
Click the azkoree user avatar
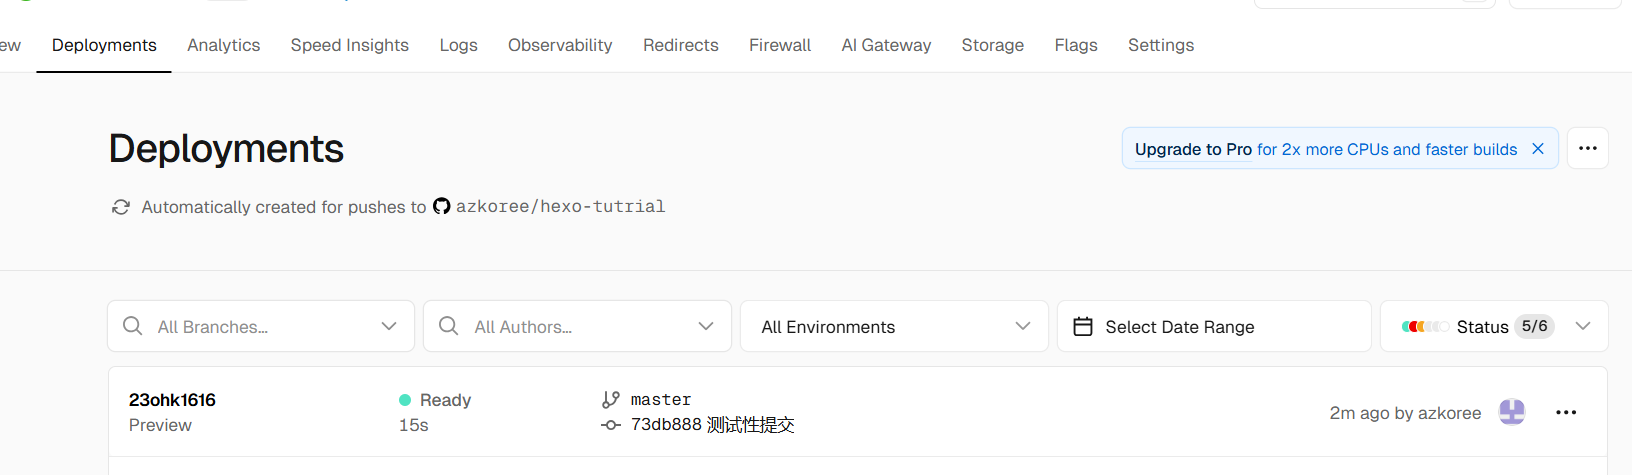pyautogui.click(x=1512, y=412)
